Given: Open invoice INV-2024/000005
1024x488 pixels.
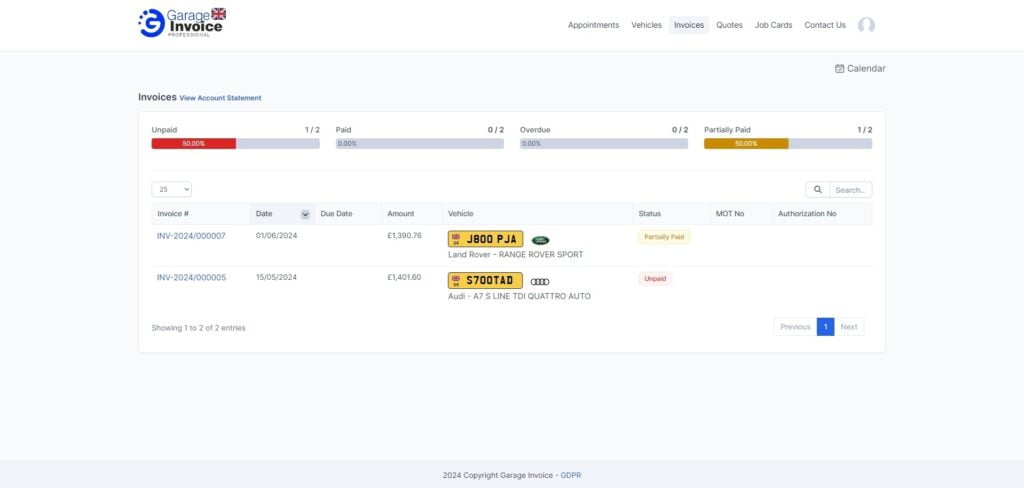Looking at the screenshot, I should click(x=191, y=277).
